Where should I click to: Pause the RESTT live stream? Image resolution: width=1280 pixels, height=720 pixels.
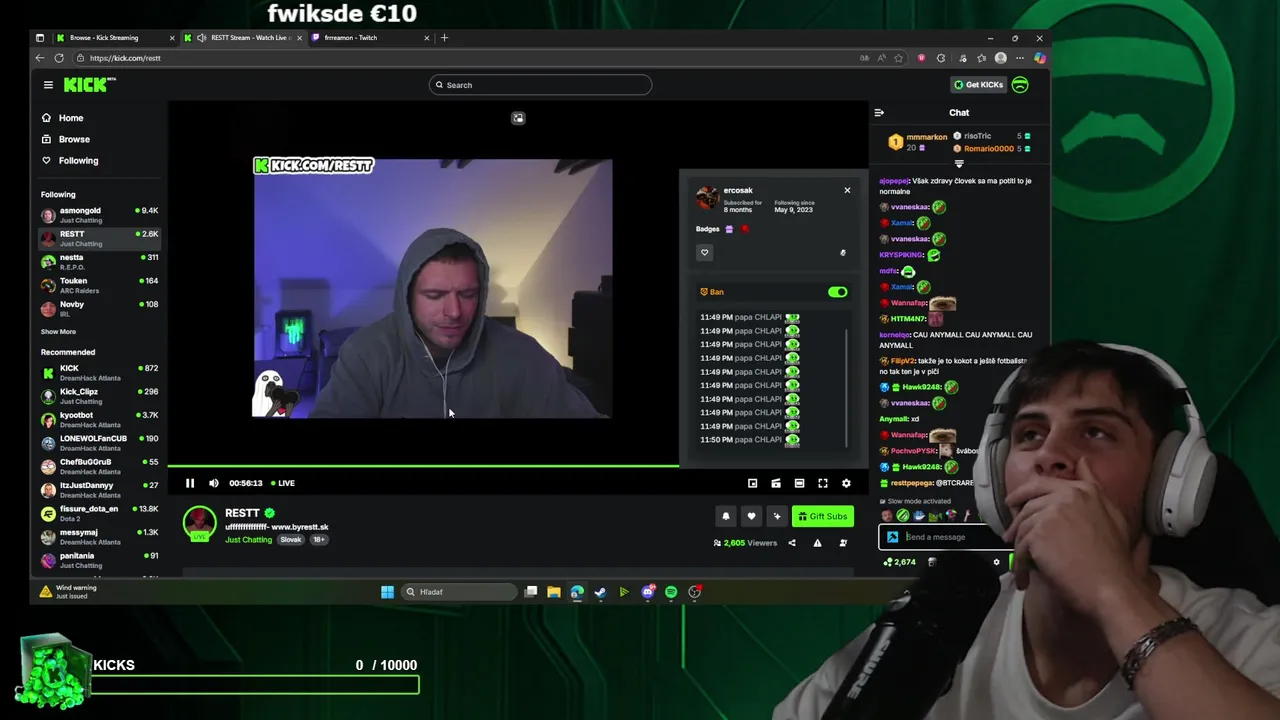pos(189,483)
